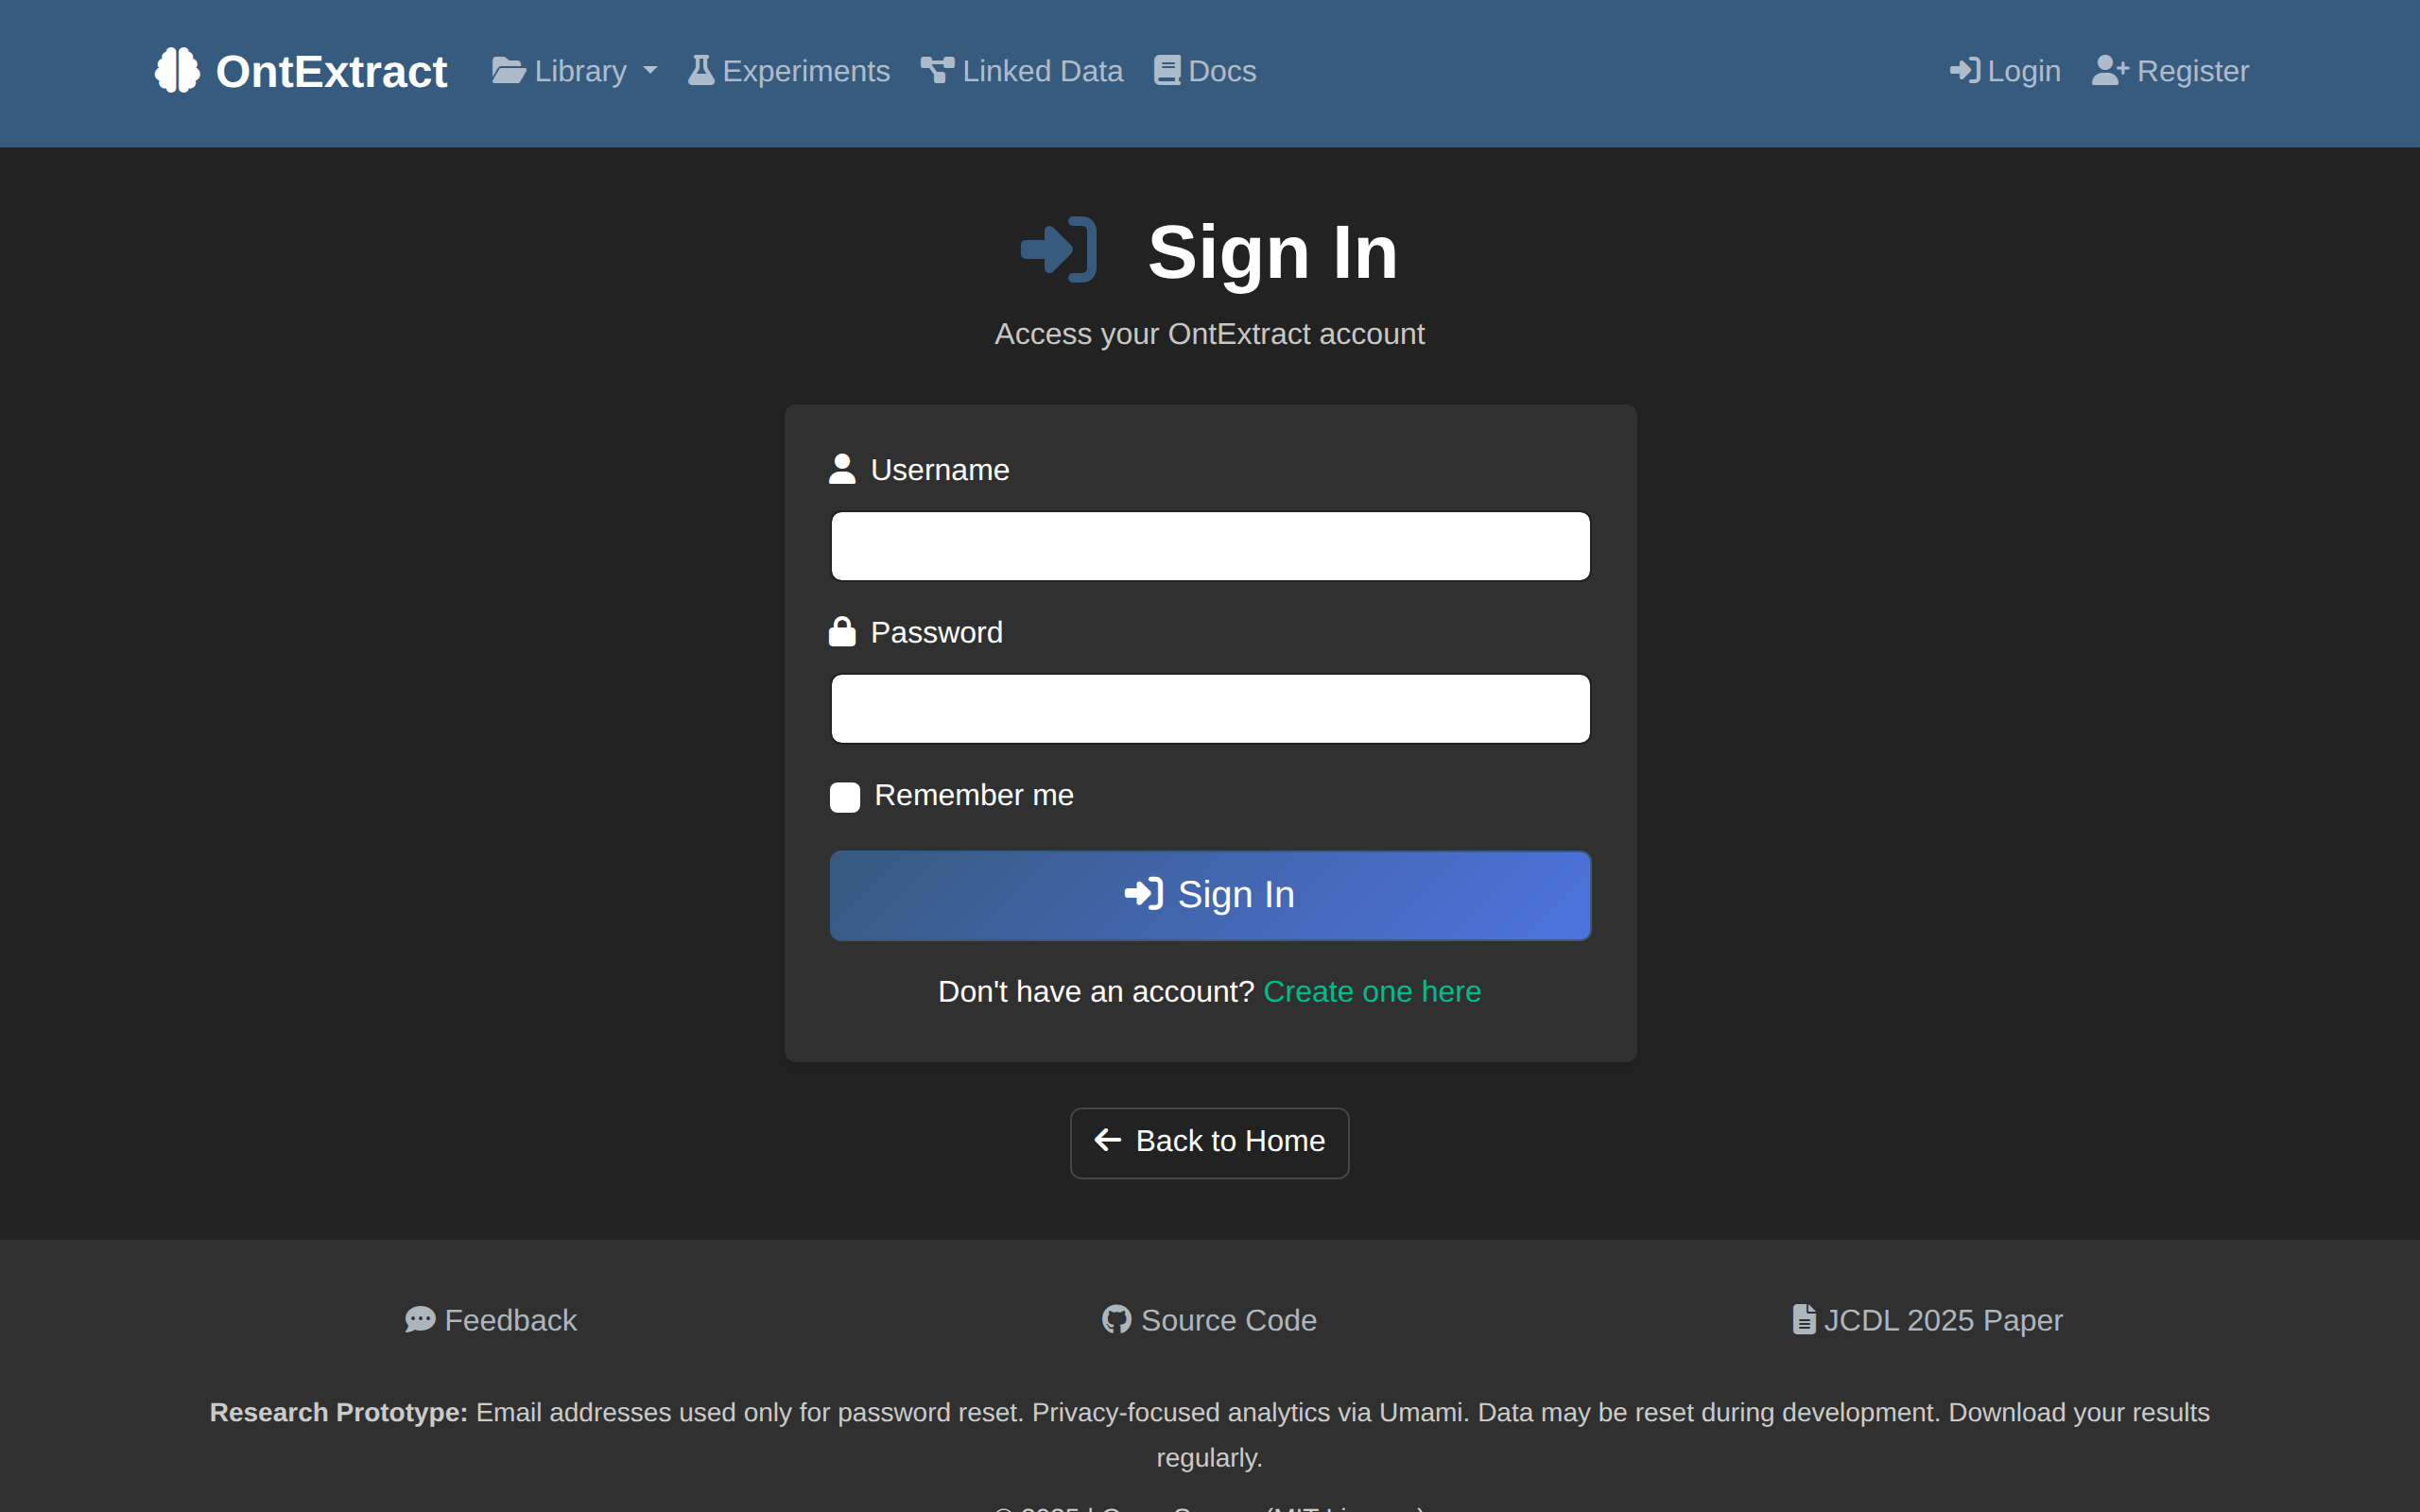
Task: Open the Docs page from the navigation bar
Action: [x=1204, y=70]
